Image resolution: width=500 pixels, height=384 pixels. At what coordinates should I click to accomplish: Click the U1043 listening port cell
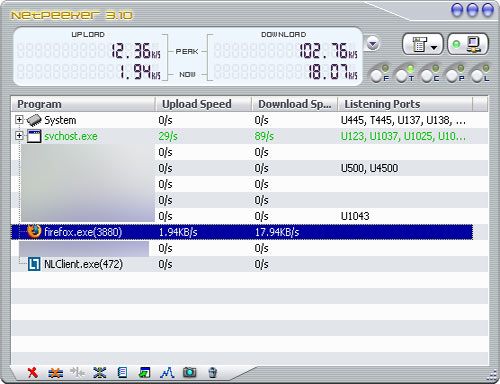click(355, 216)
